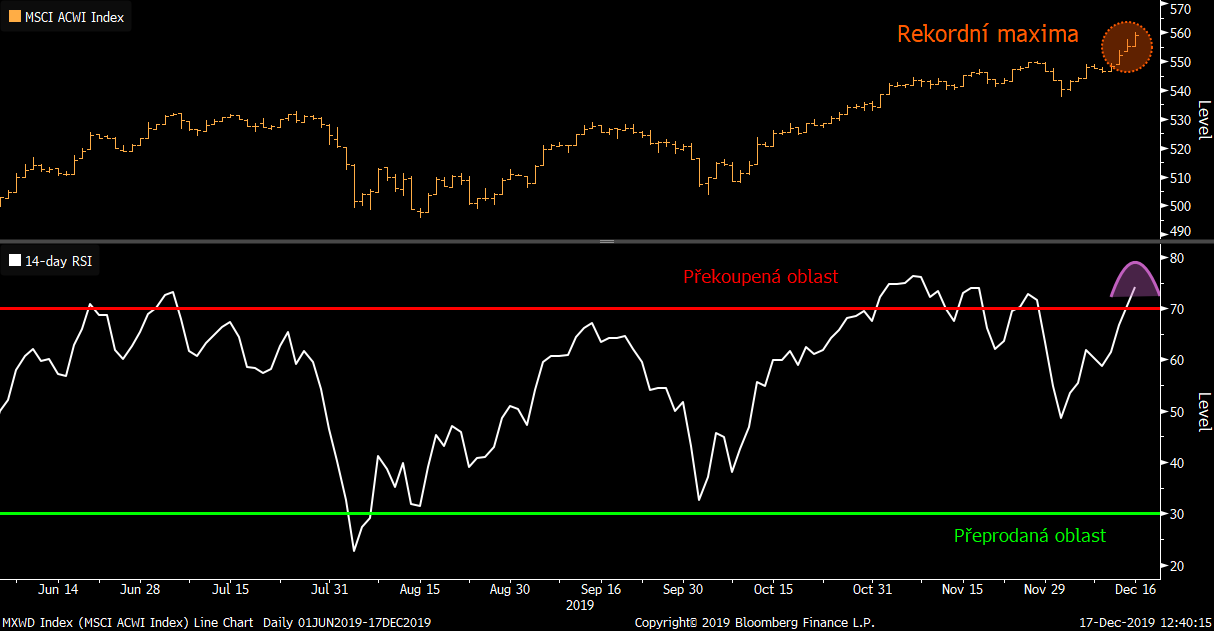Click the RSI chart's Level axis title
Screen dimensions: 1214x631
tap(1203, 411)
